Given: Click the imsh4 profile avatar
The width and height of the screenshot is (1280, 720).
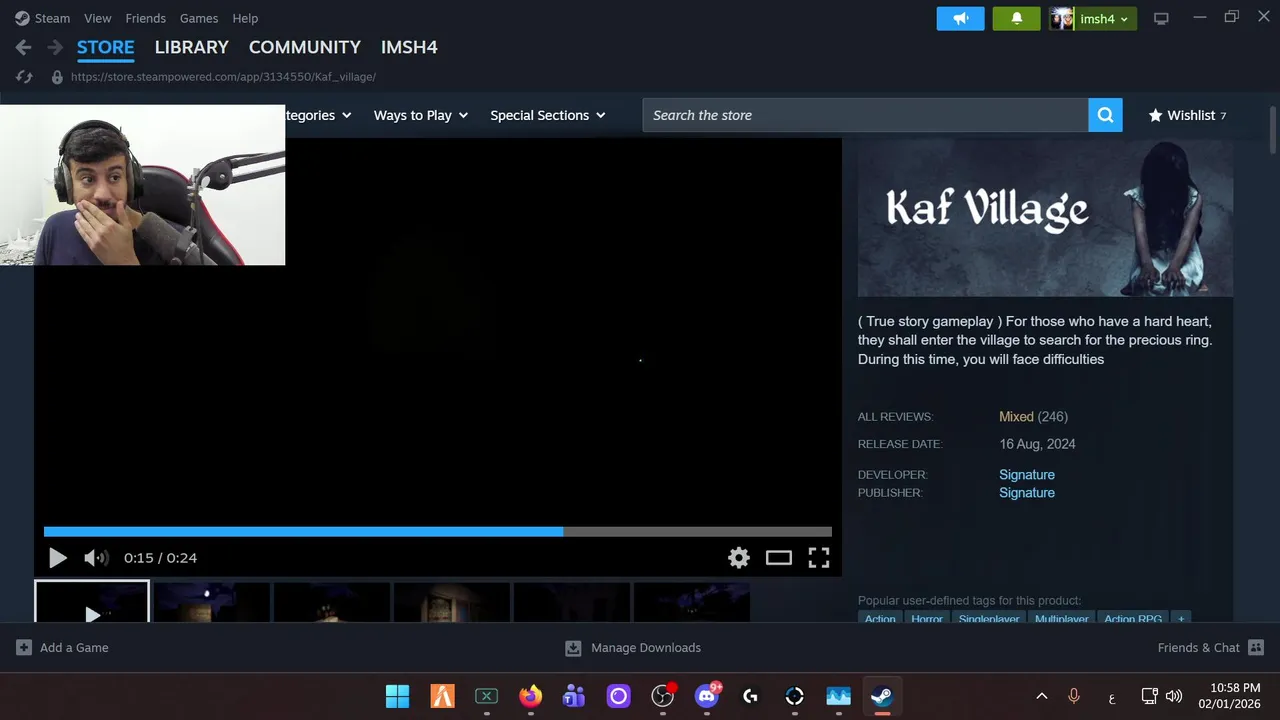Looking at the screenshot, I should coord(1062,18).
